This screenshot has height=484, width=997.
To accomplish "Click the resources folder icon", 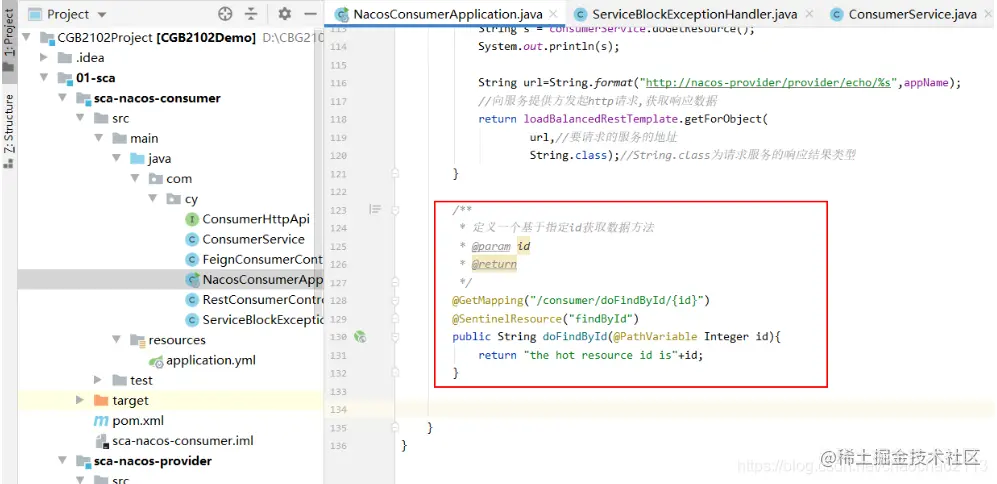I will (137, 340).
